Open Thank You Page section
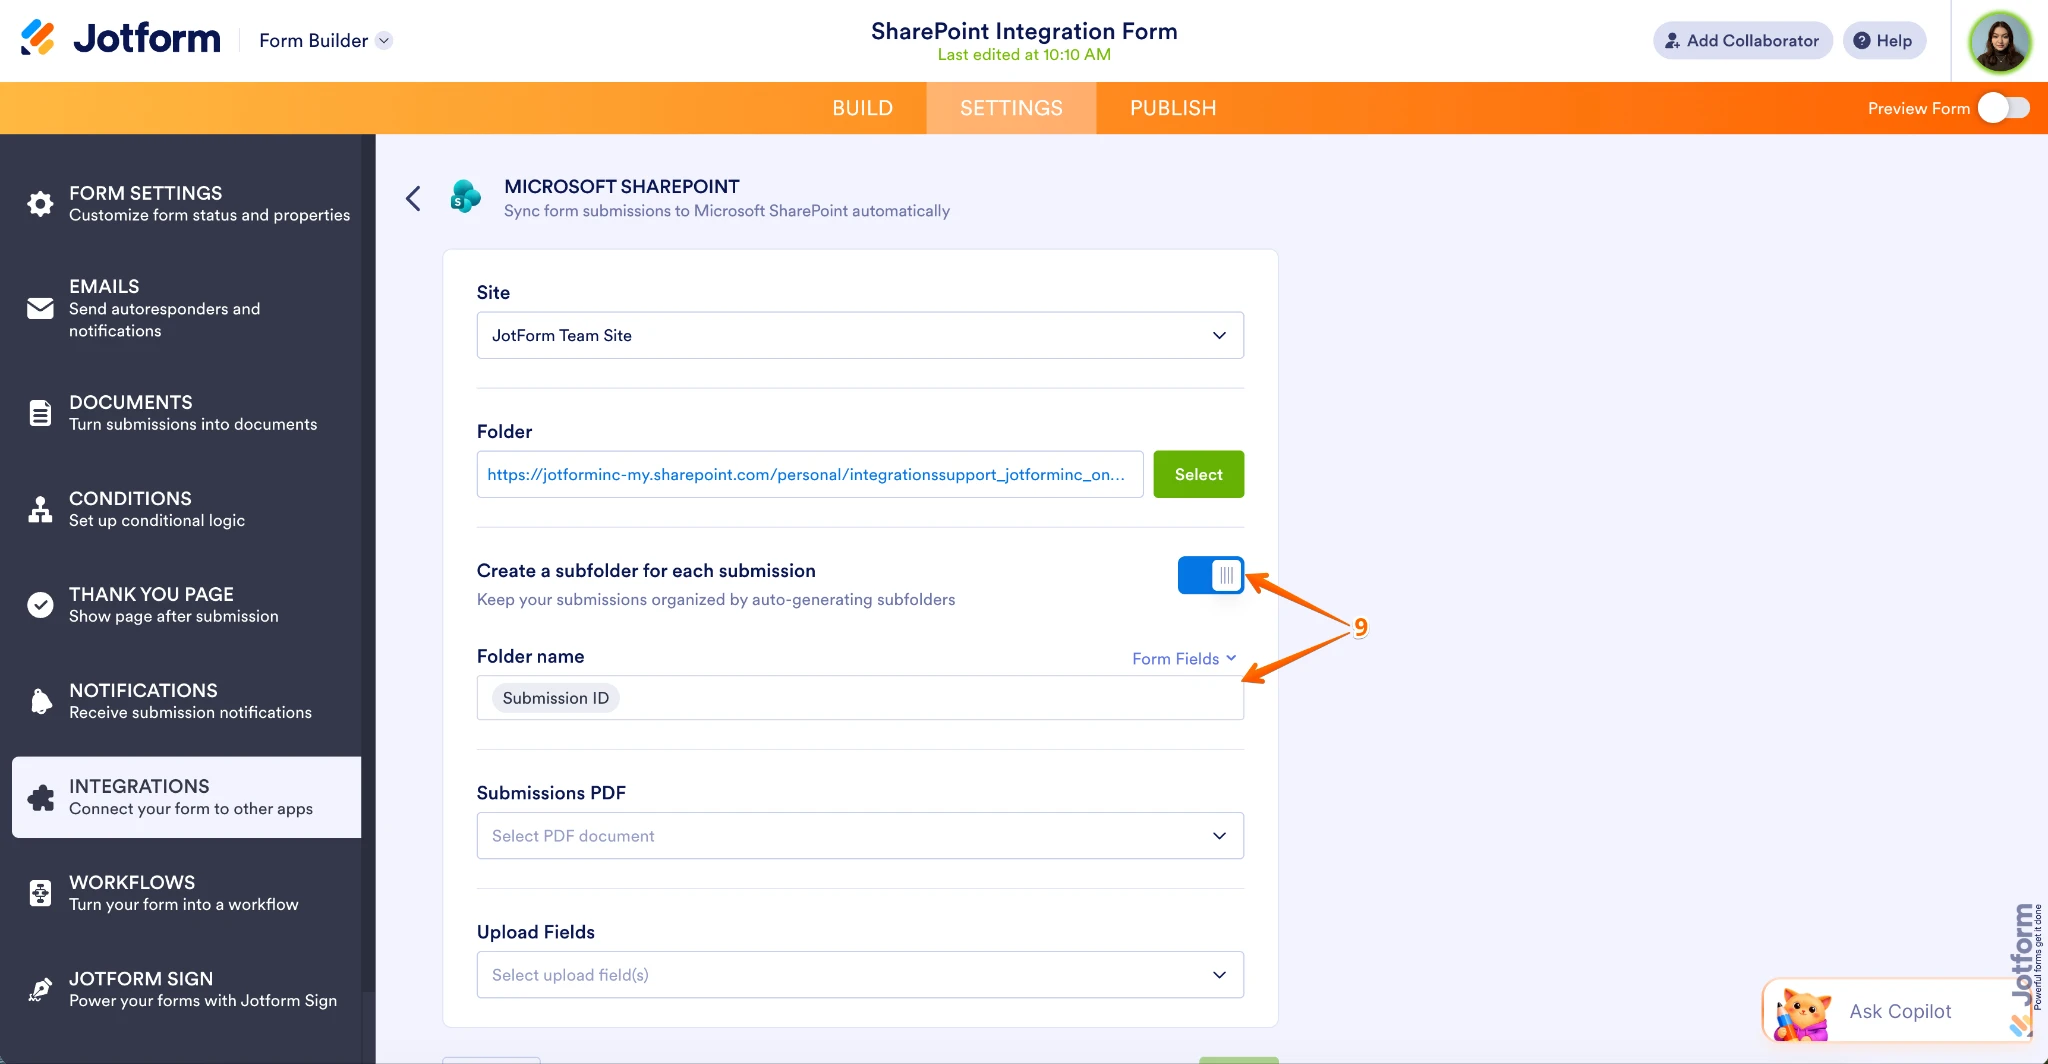This screenshot has width=2048, height=1064. [187, 604]
